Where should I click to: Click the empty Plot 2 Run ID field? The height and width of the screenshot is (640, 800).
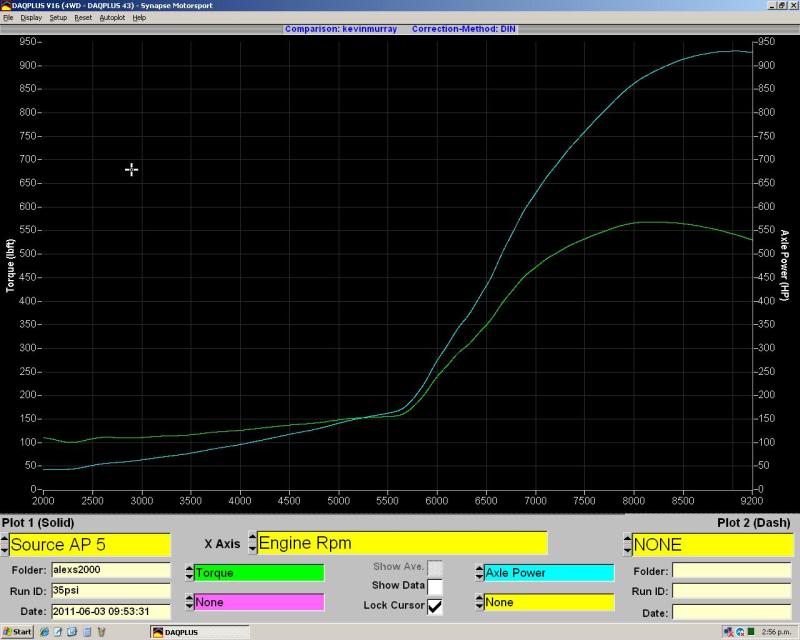point(732,591)
